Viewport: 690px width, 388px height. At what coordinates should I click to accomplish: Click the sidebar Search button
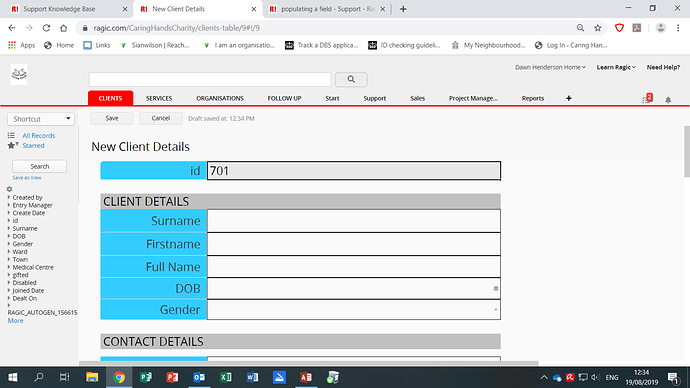(40, 166)
